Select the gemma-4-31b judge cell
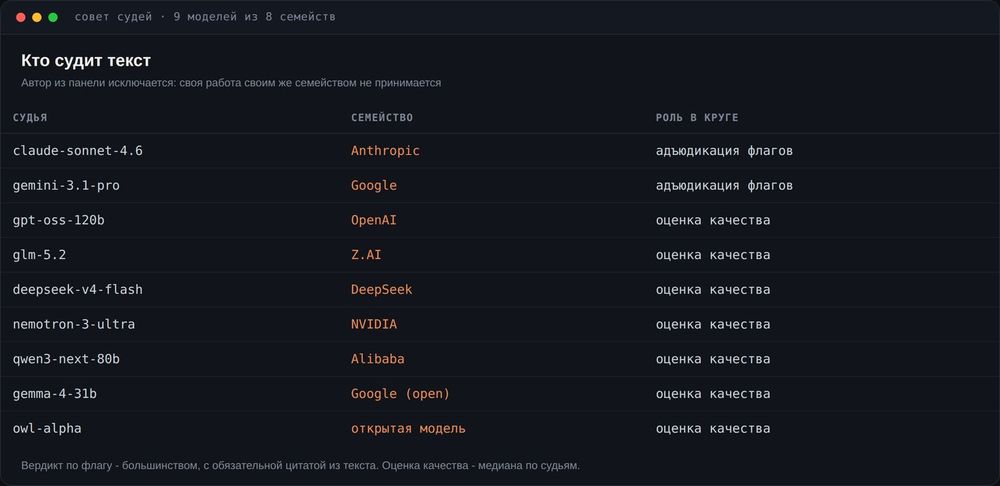This screenshot has height=486, width=1000. [x=55, y=394]
